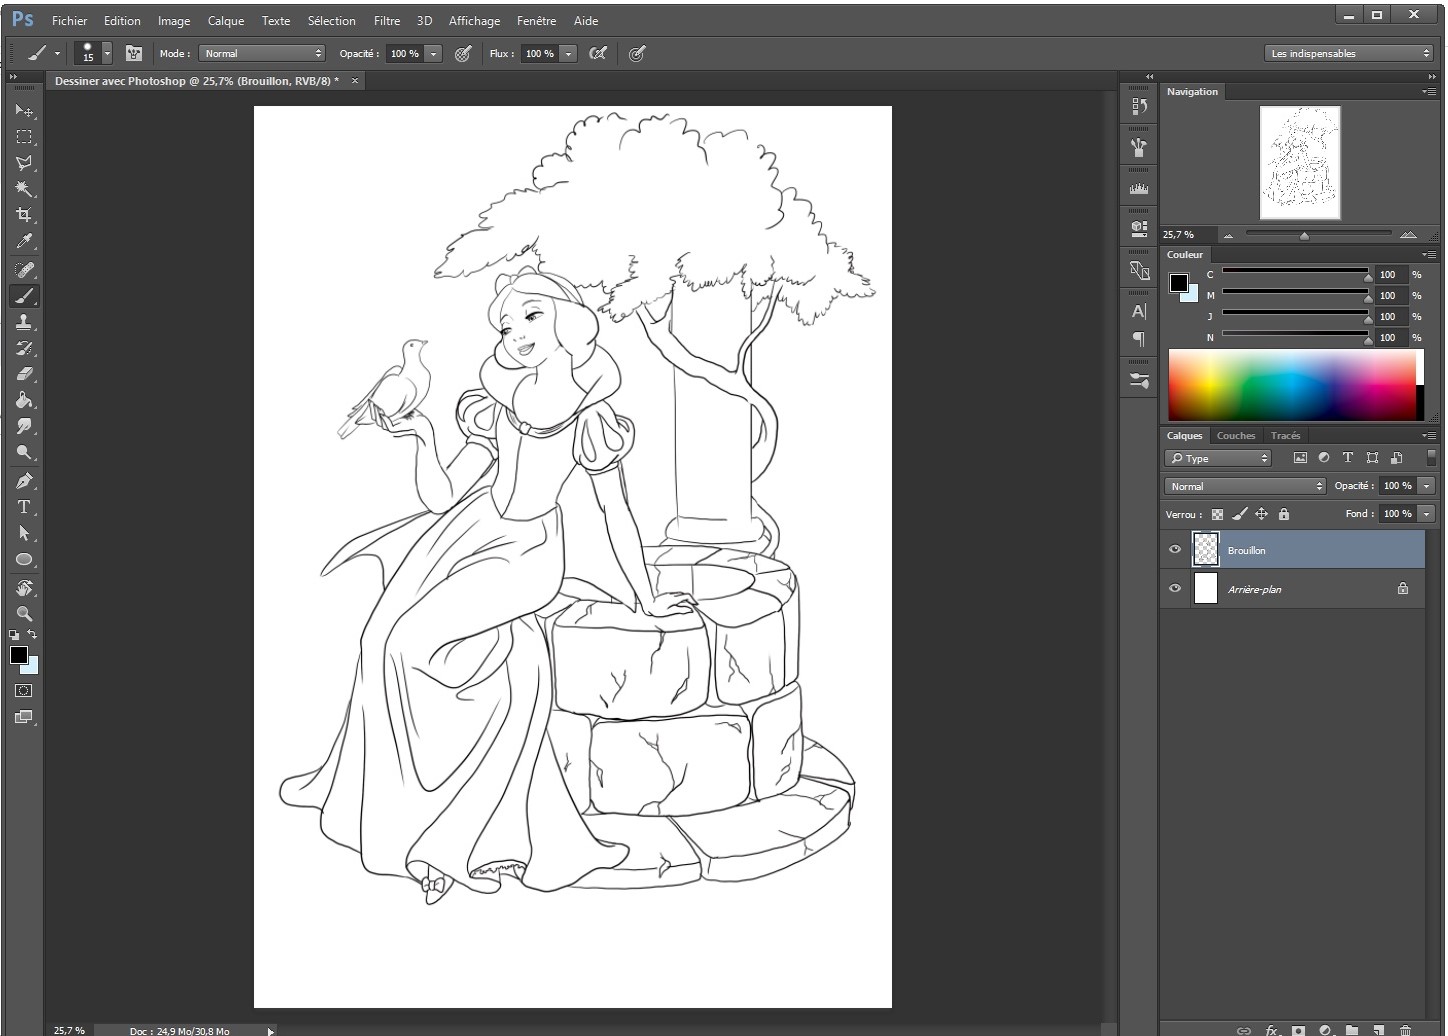Hide the Arrière-plan layer

pyautogui.click(x=1175, y=589)
